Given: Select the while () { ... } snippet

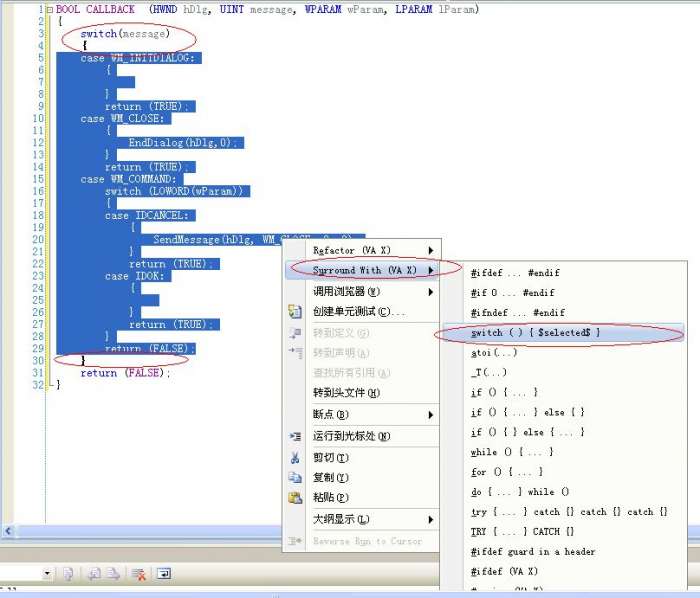Looking at the screenshot, I should pyautogui.click(x=563, y=452).
